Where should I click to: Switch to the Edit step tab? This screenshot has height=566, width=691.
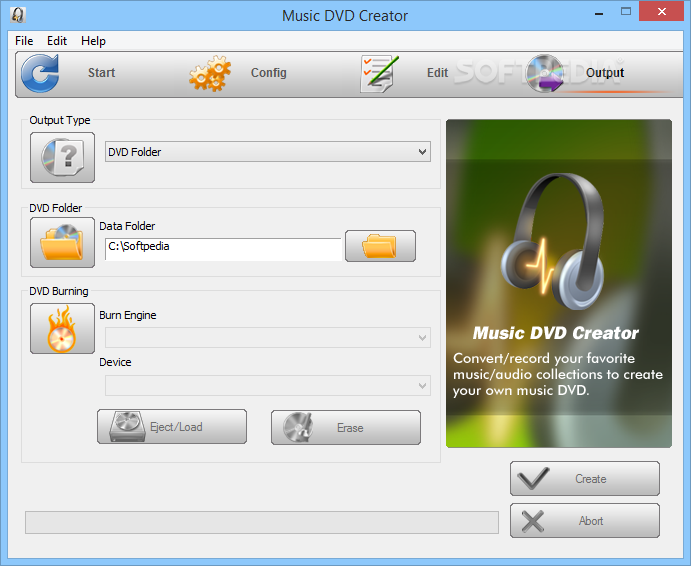click(x=437, y=73)
